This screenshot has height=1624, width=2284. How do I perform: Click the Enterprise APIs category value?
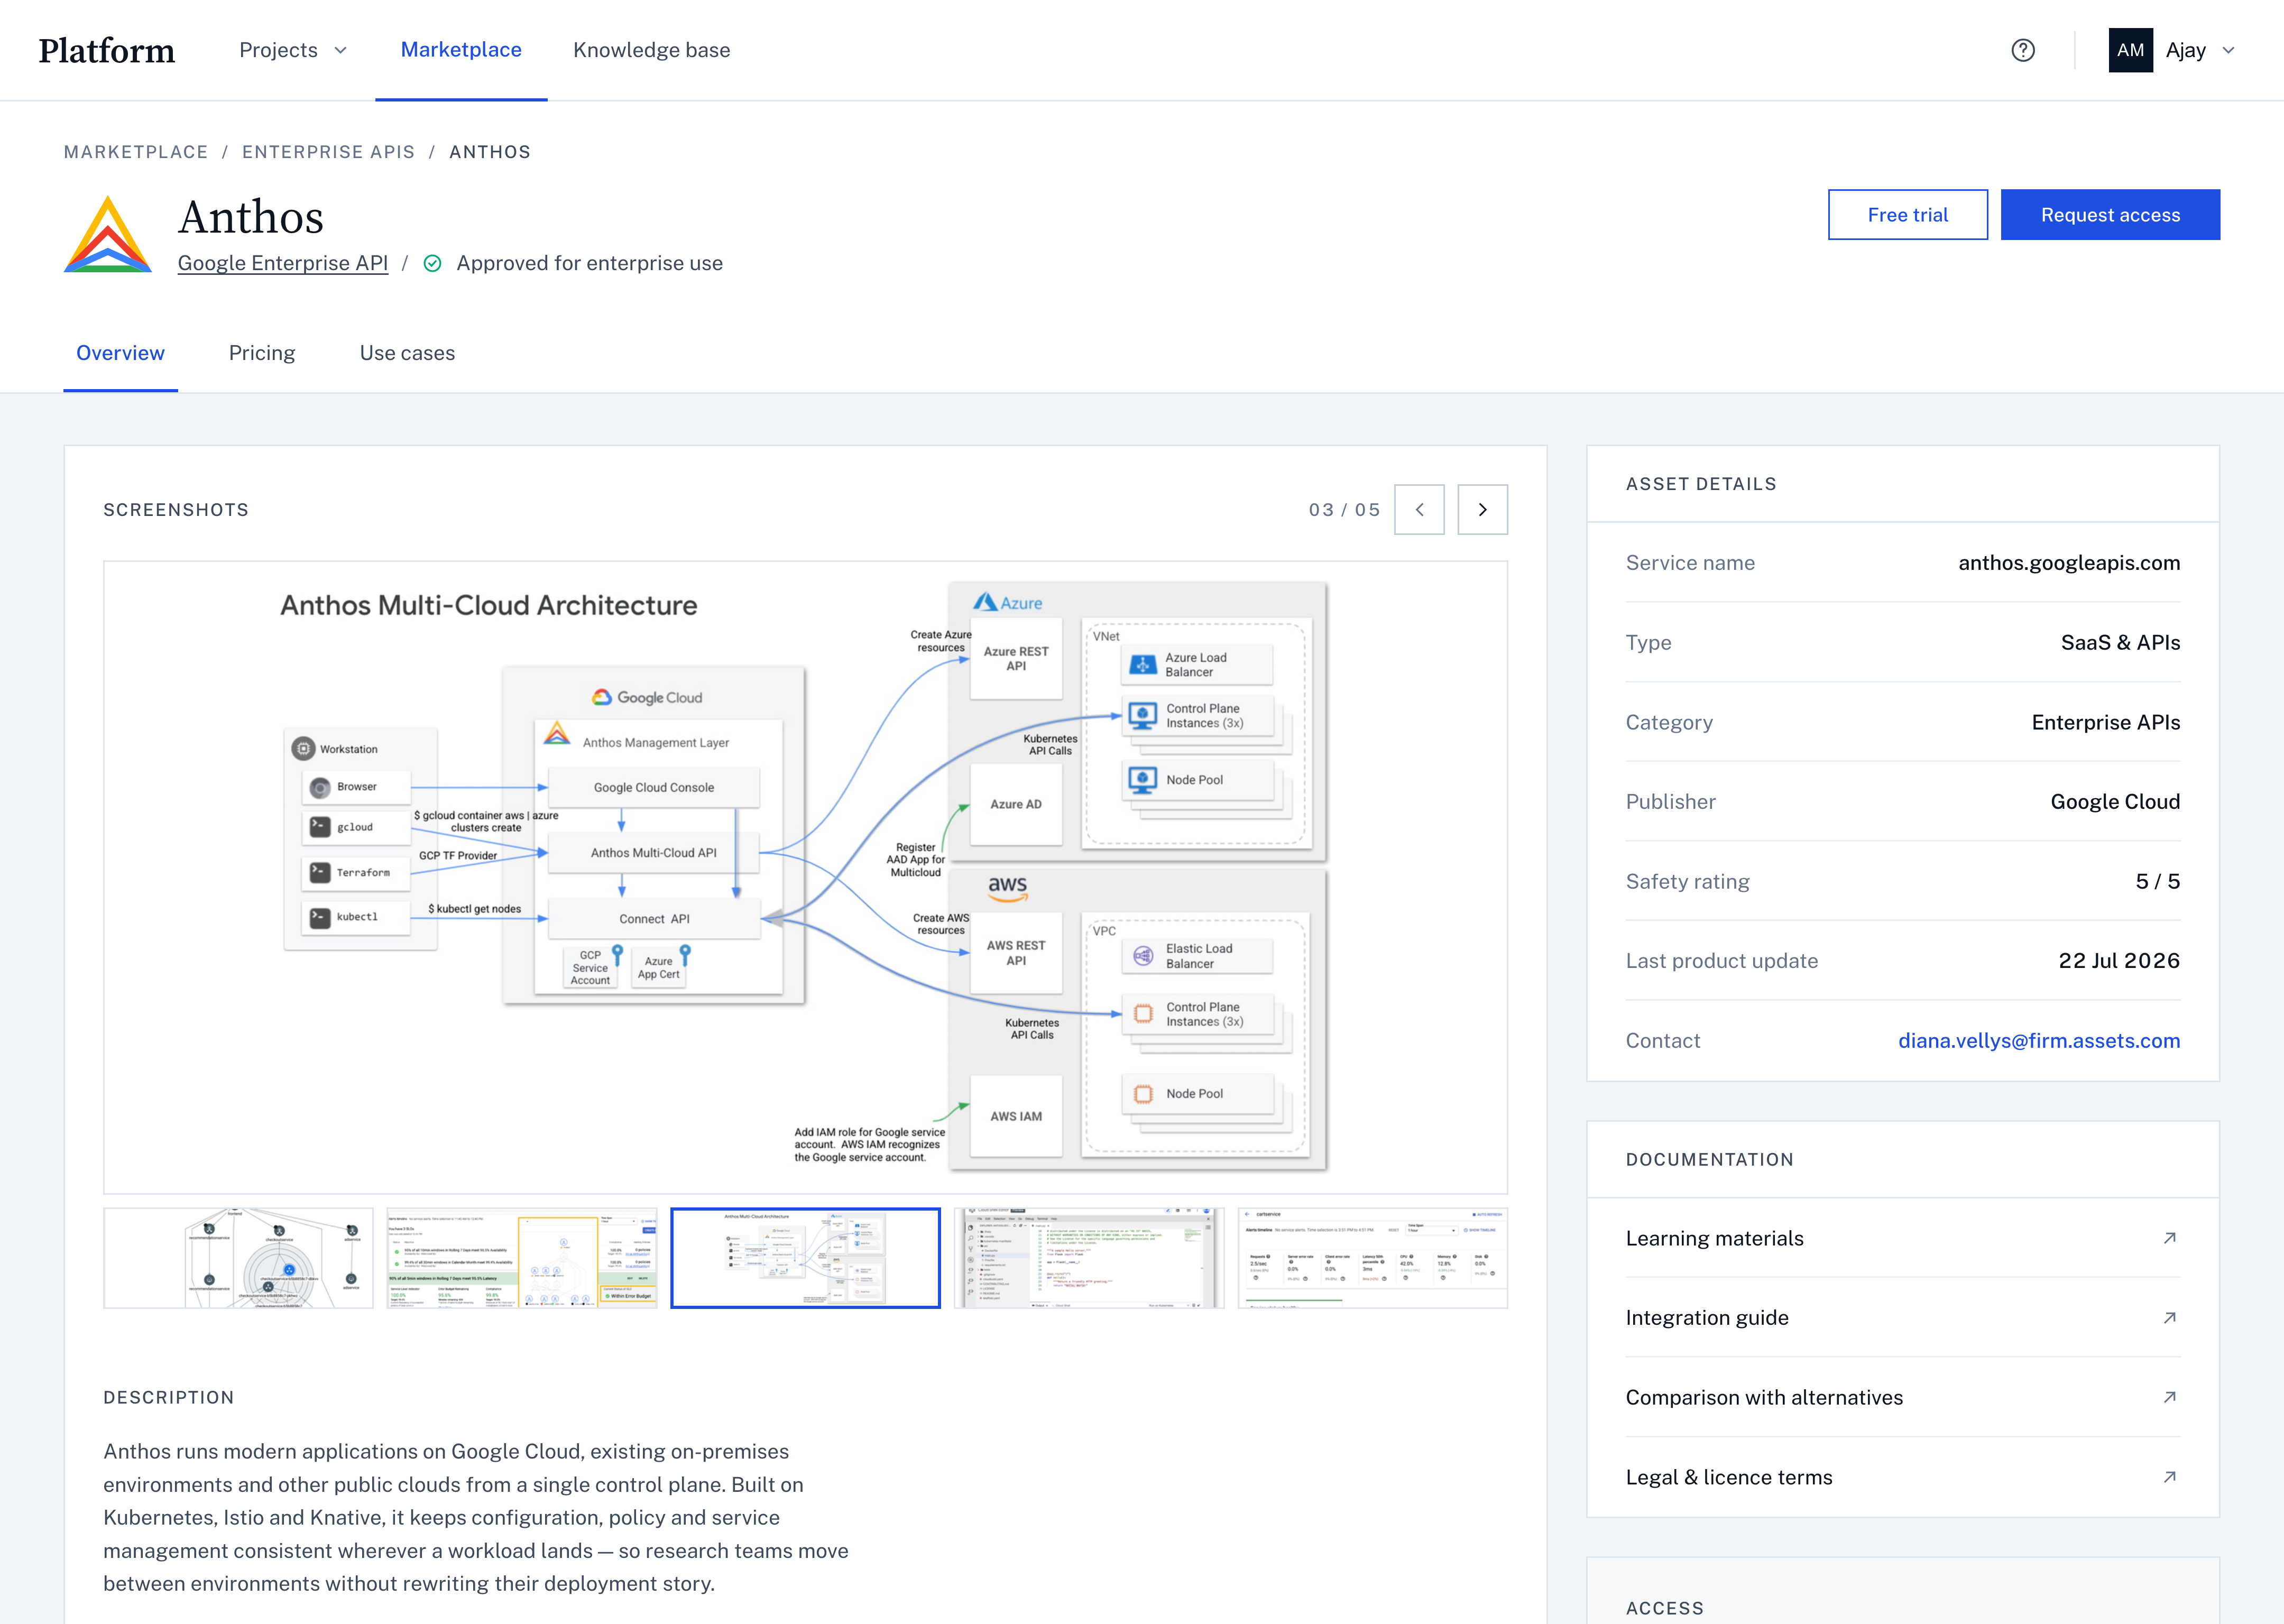pos(2105,722)
